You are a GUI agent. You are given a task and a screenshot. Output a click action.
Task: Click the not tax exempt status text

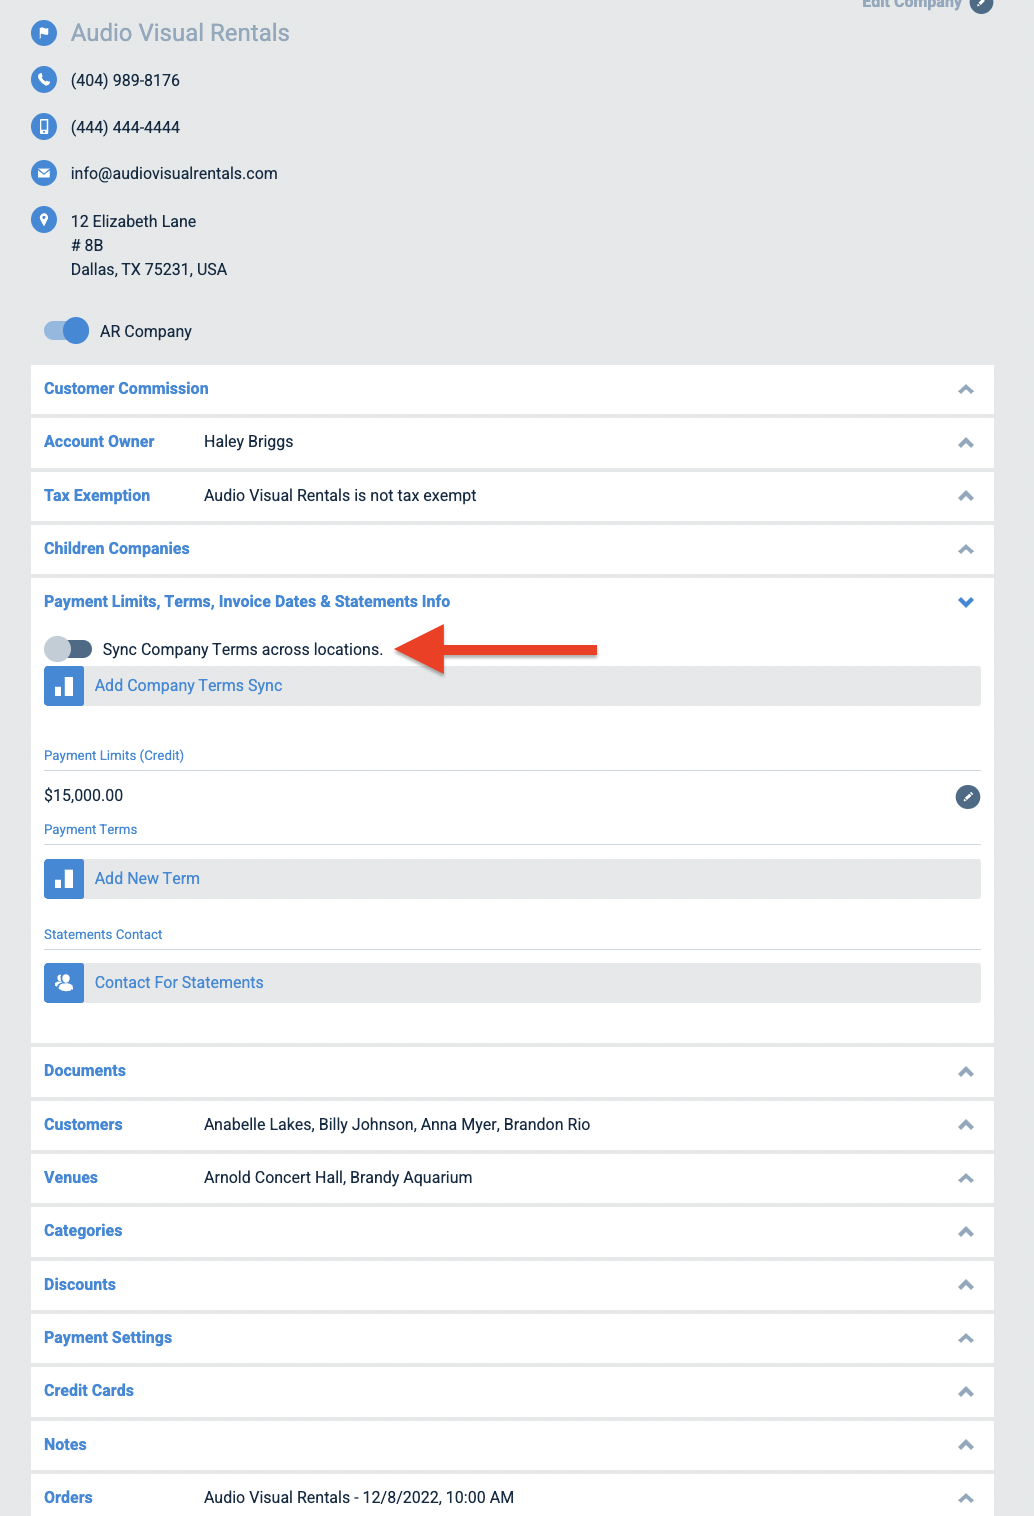click(340, 495)
